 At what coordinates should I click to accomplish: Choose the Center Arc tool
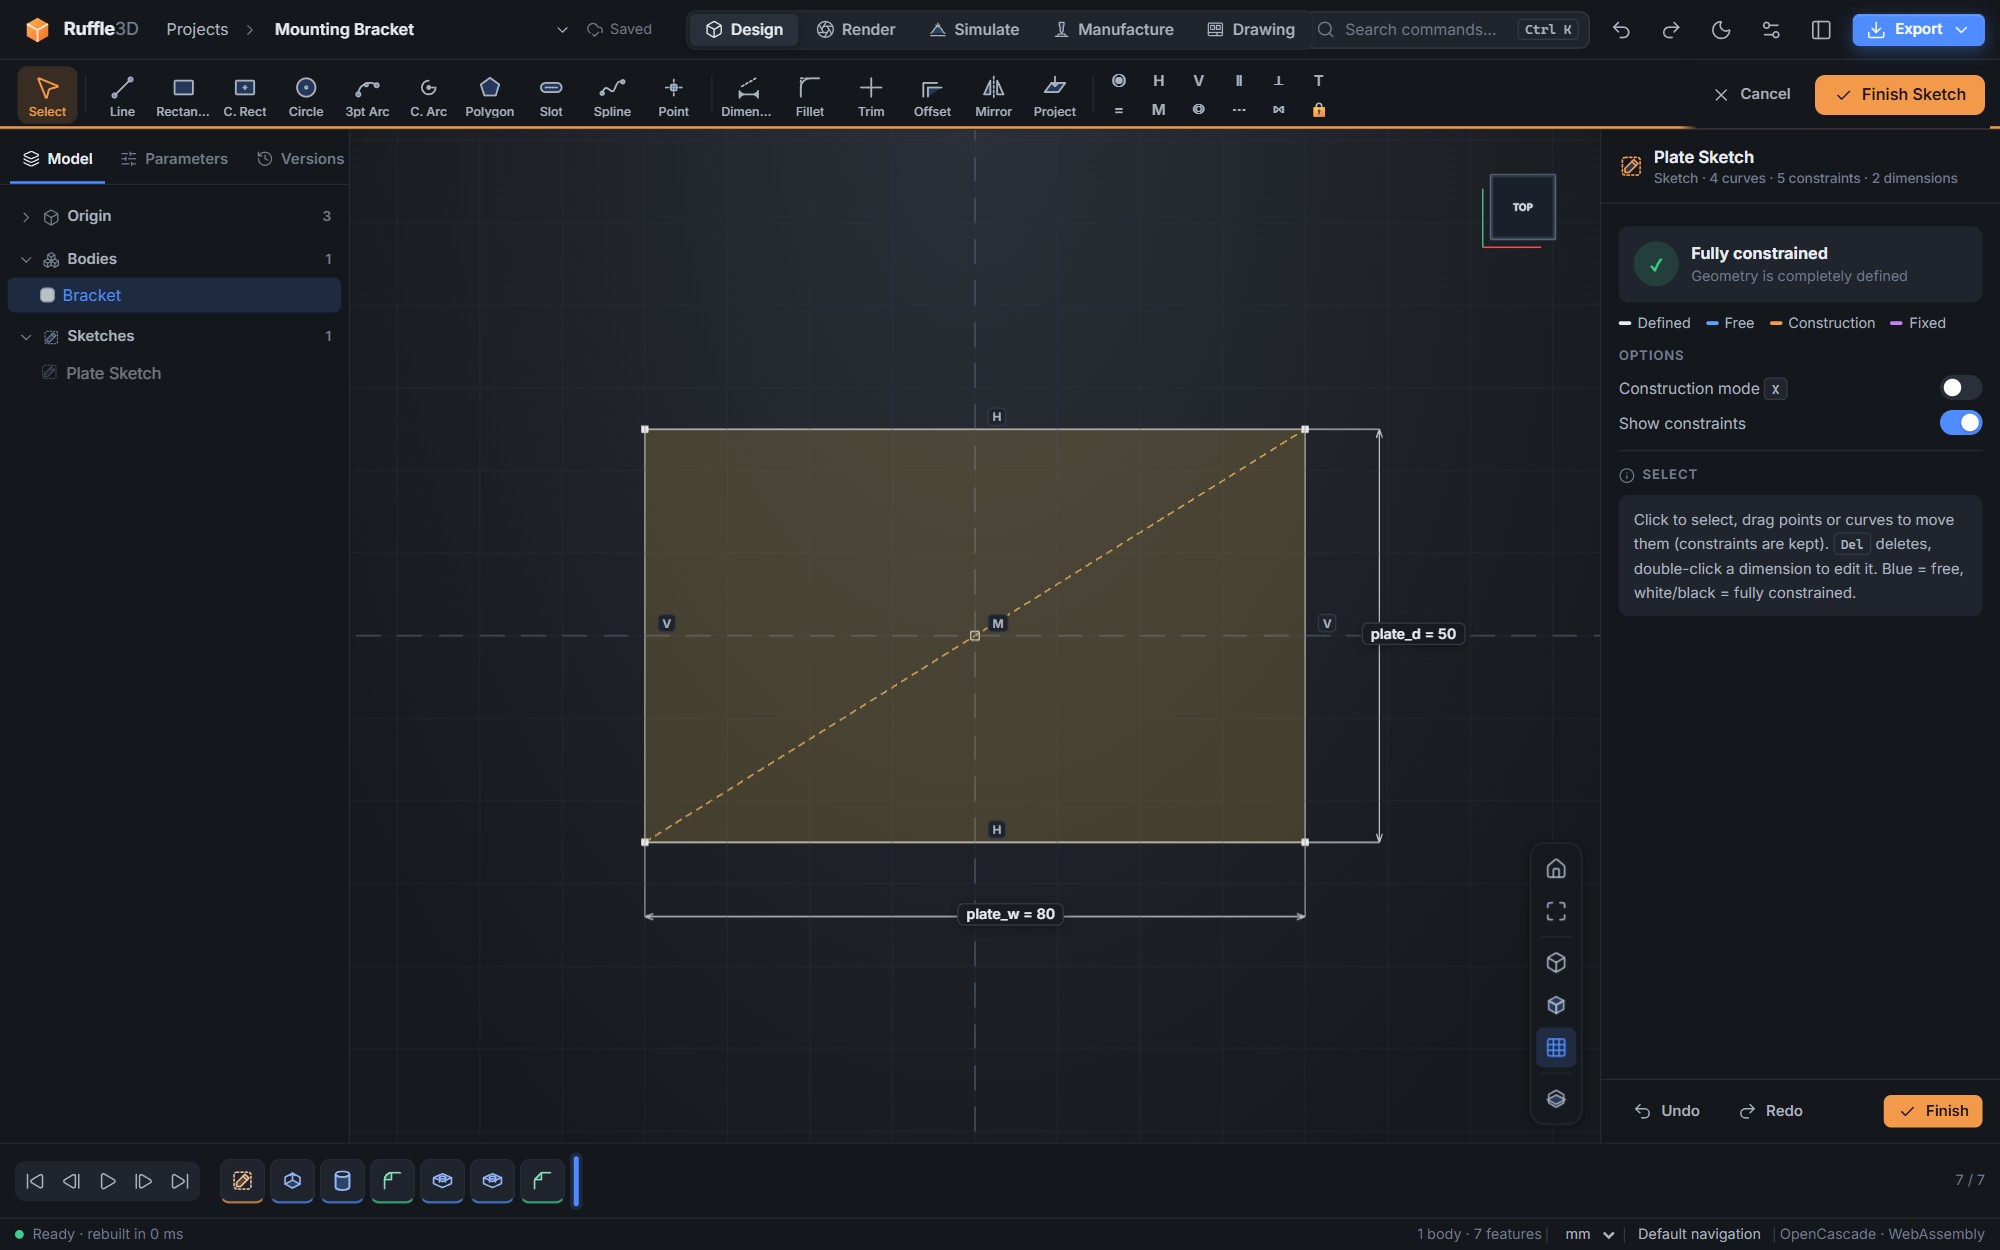428,95
